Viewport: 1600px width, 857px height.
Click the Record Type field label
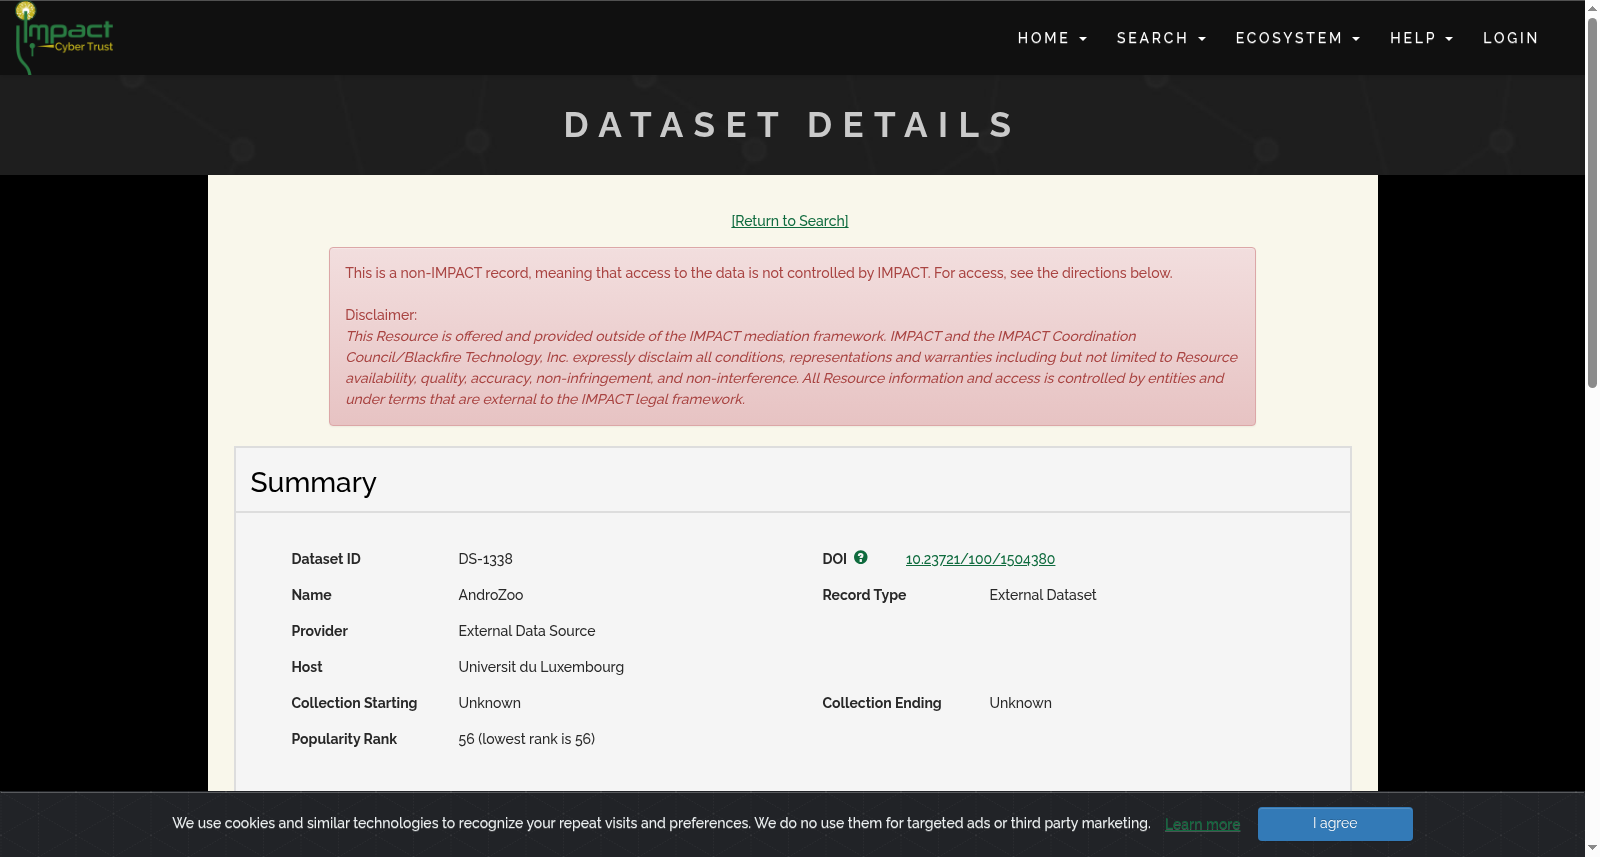[864, 595]
